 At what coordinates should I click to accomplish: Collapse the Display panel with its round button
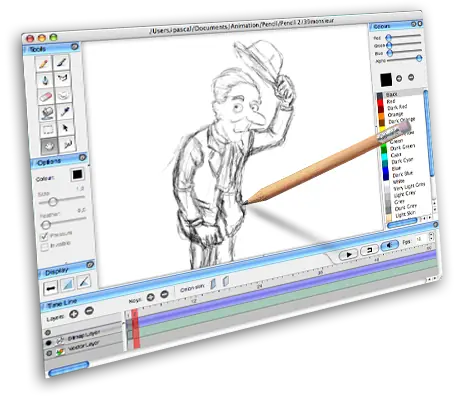pyautogui.click(x=90, y=265)
